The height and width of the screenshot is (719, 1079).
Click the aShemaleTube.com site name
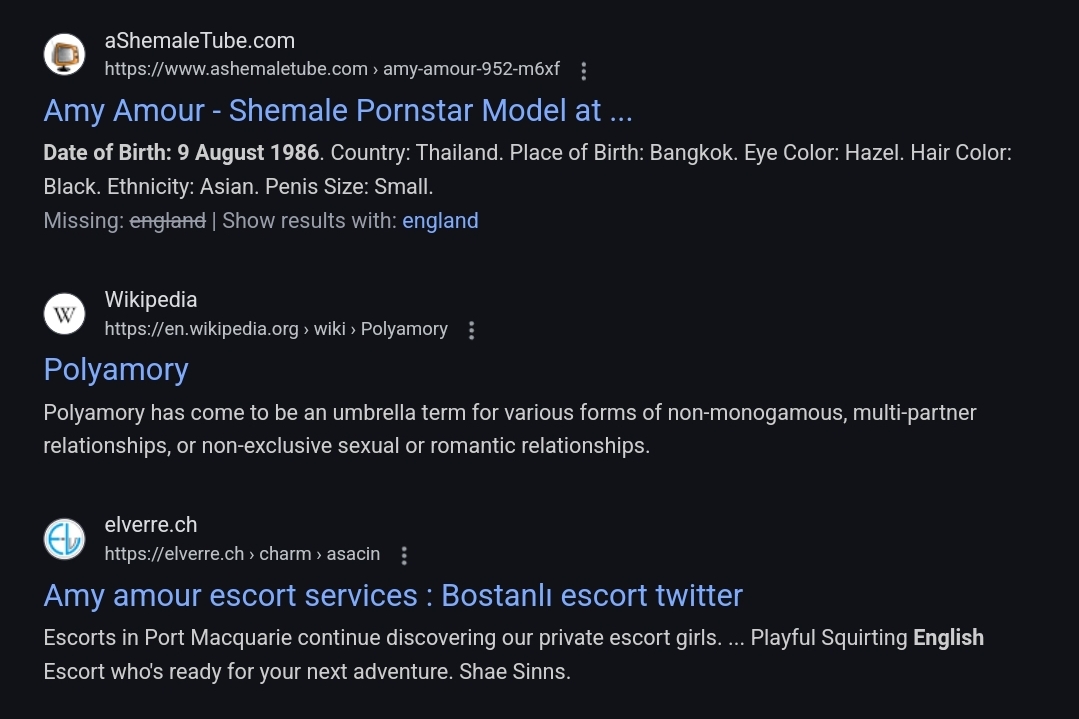200,41
